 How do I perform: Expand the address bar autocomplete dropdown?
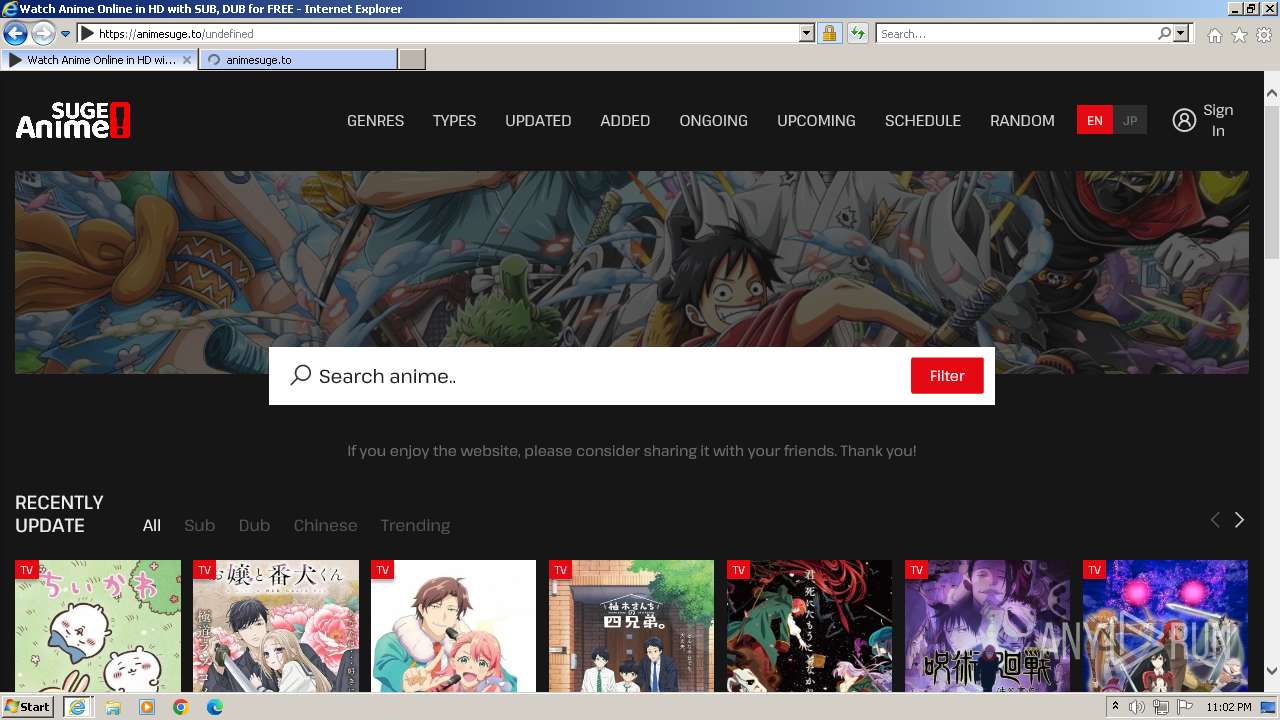(807, 33)
